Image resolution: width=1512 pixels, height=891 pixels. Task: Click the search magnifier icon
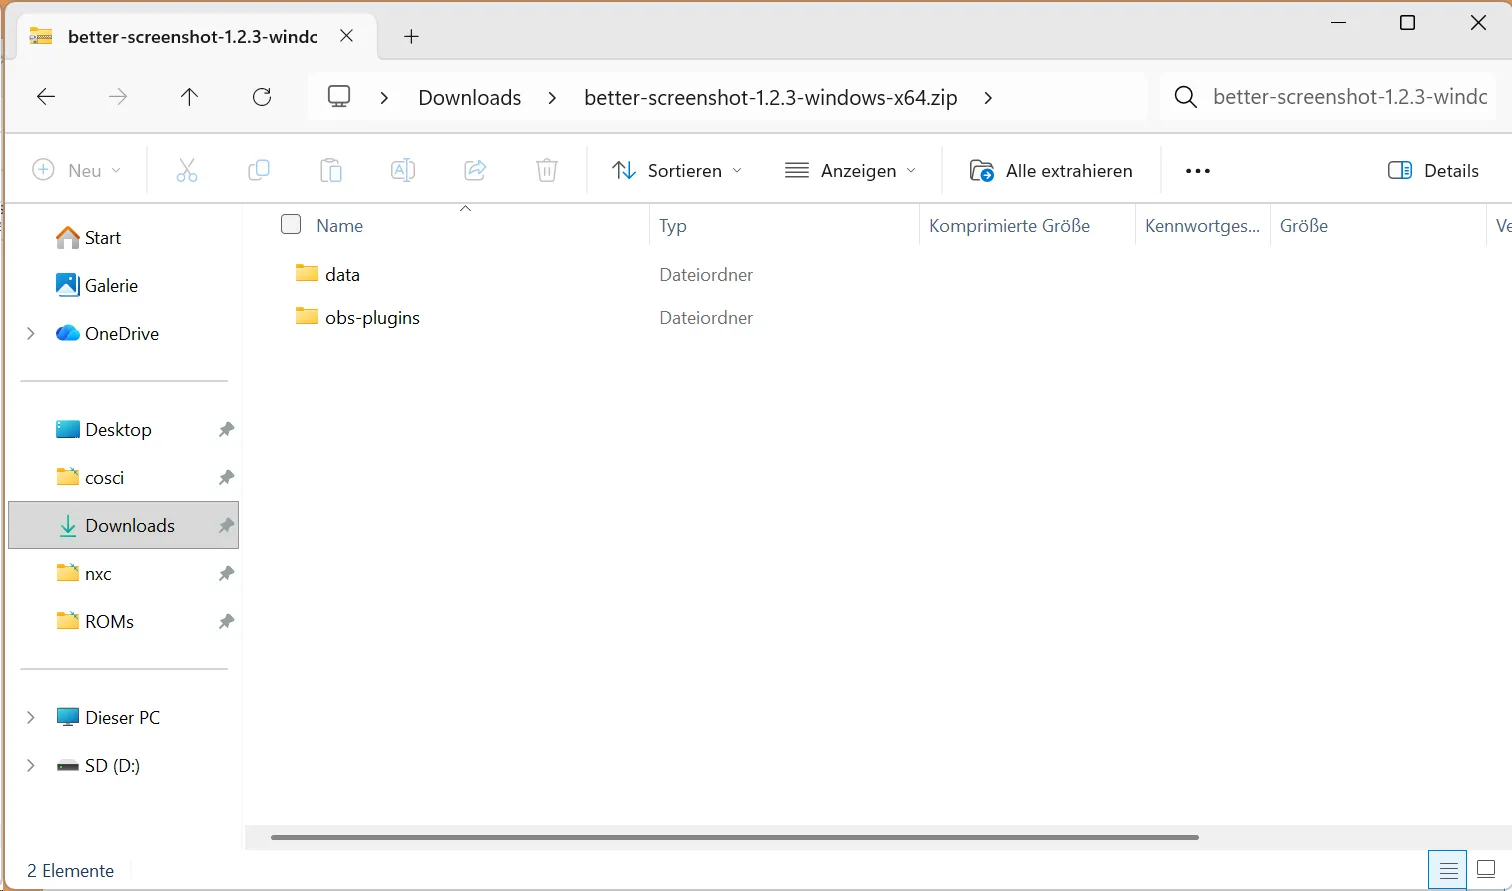(x=1186, y=97)
